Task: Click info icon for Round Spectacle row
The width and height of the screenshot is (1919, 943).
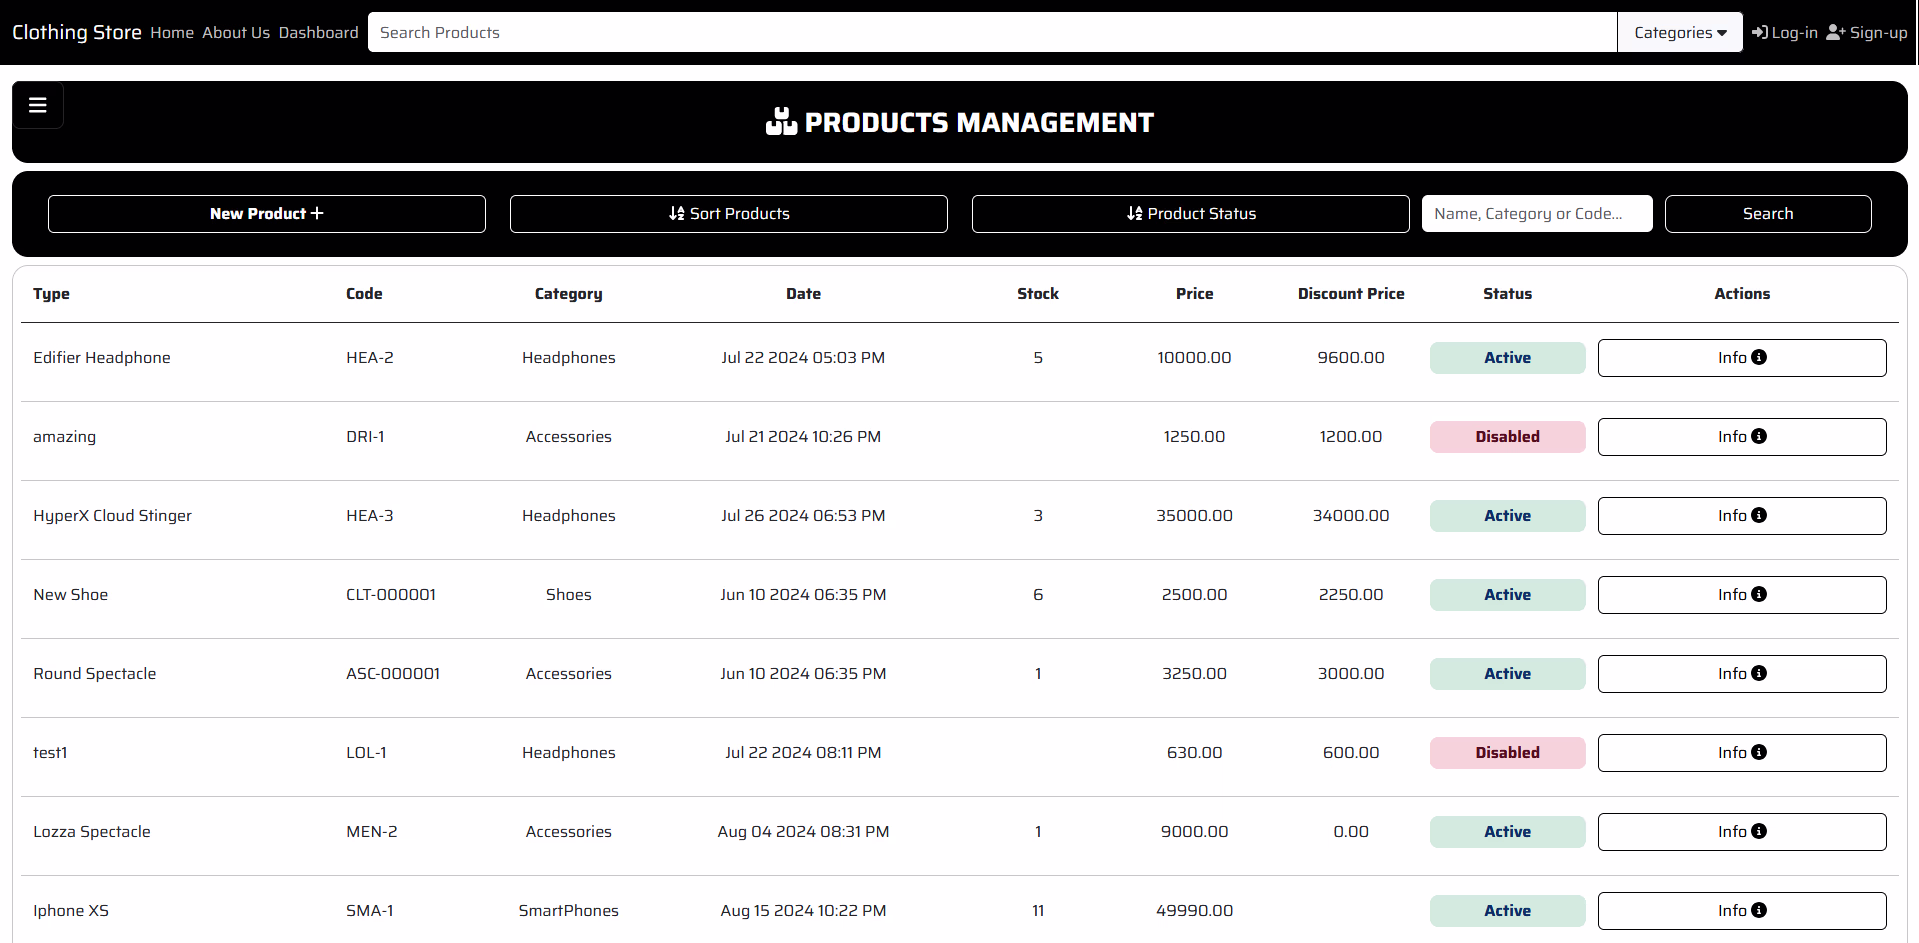Action: [x=1759, y=673]
